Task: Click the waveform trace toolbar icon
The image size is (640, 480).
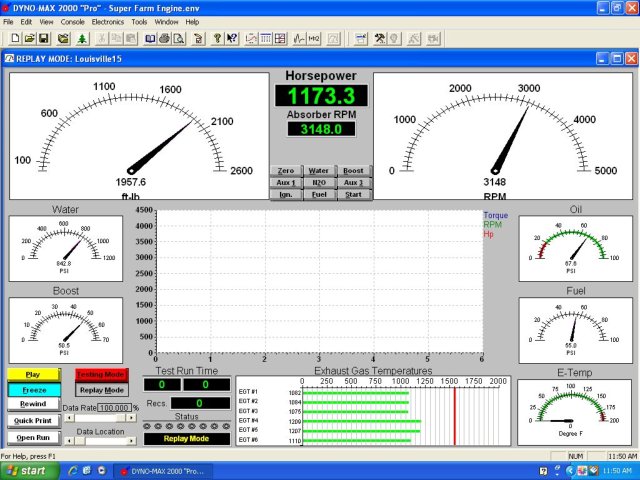Action: 299,38
